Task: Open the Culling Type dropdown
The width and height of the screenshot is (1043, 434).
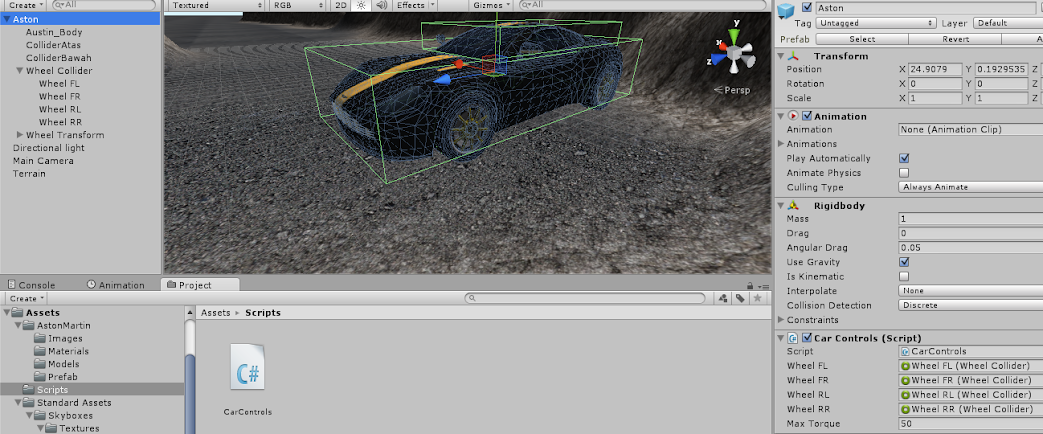Action: (x=969, y=187)
